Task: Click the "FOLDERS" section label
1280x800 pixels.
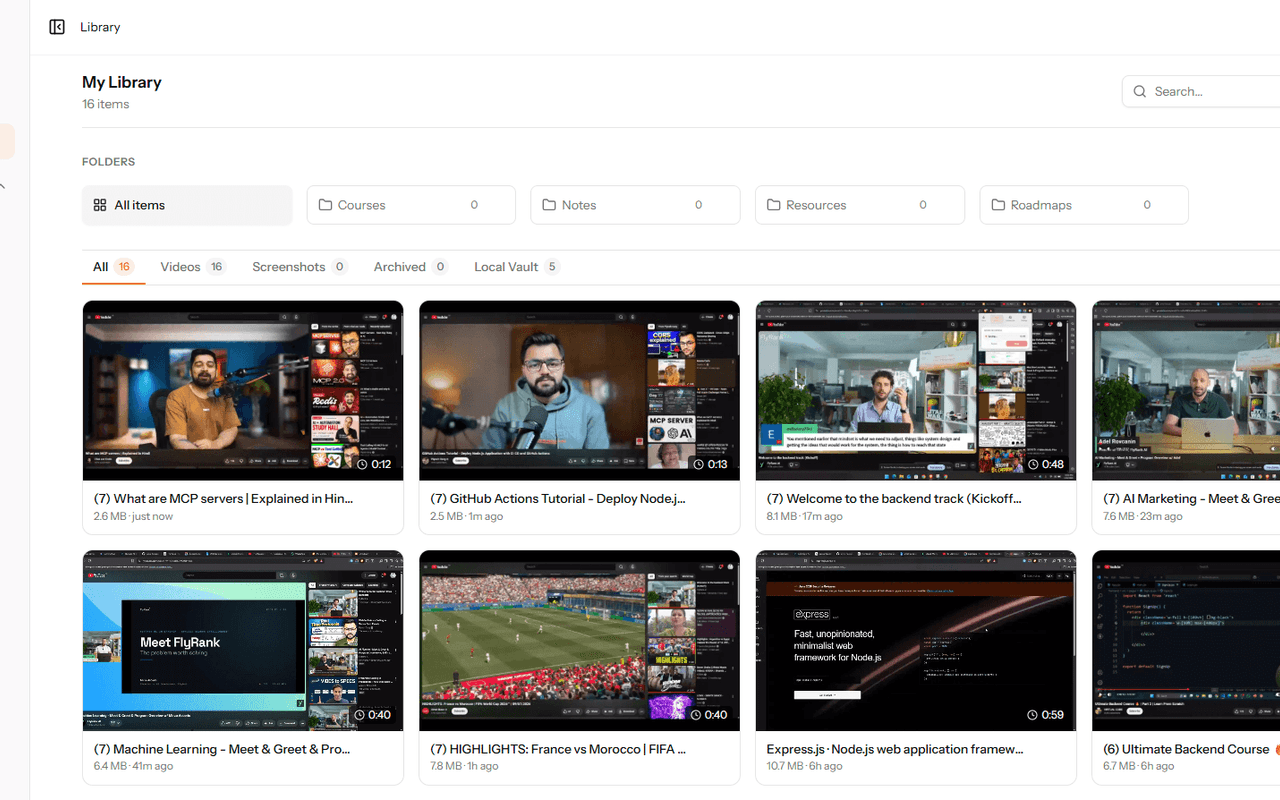Action: [x=109, y=162]
